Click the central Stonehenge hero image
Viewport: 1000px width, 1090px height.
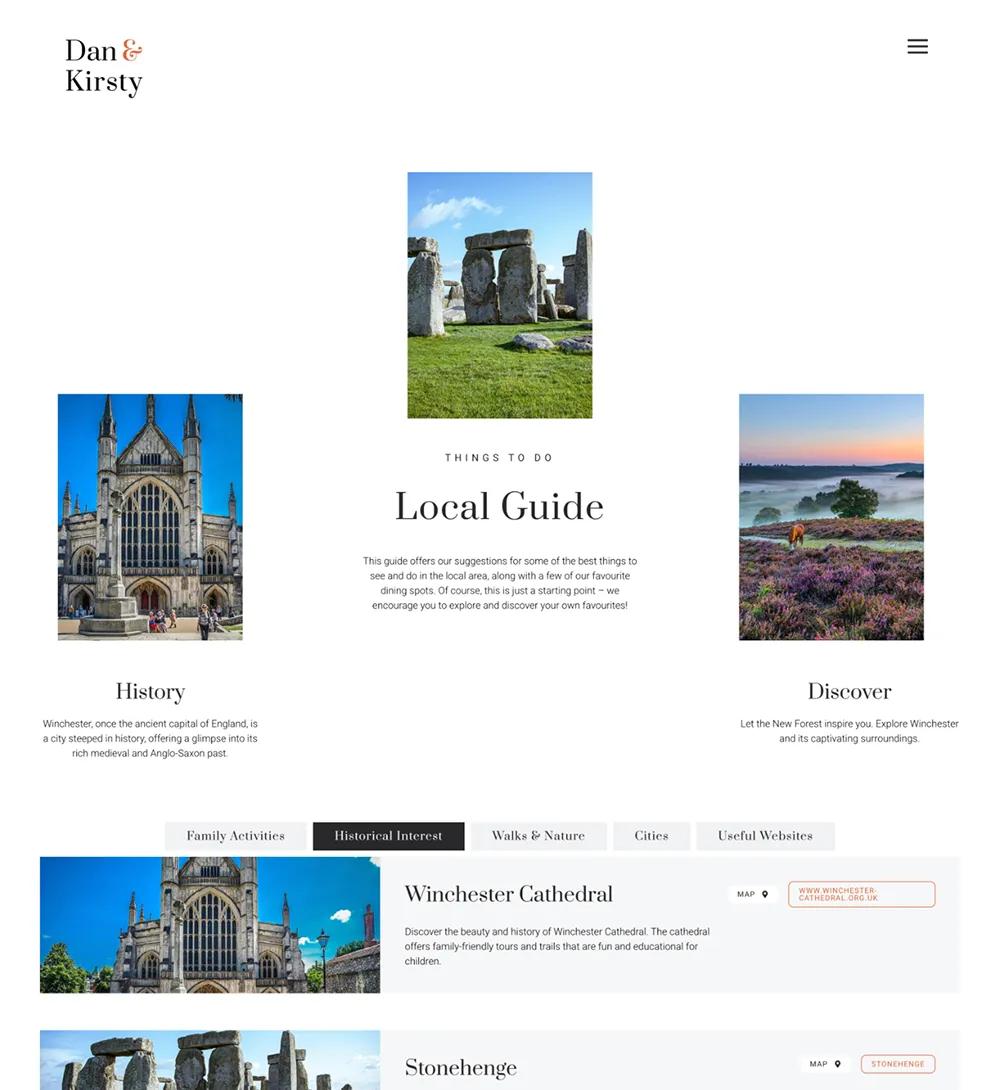coord(499,294)
